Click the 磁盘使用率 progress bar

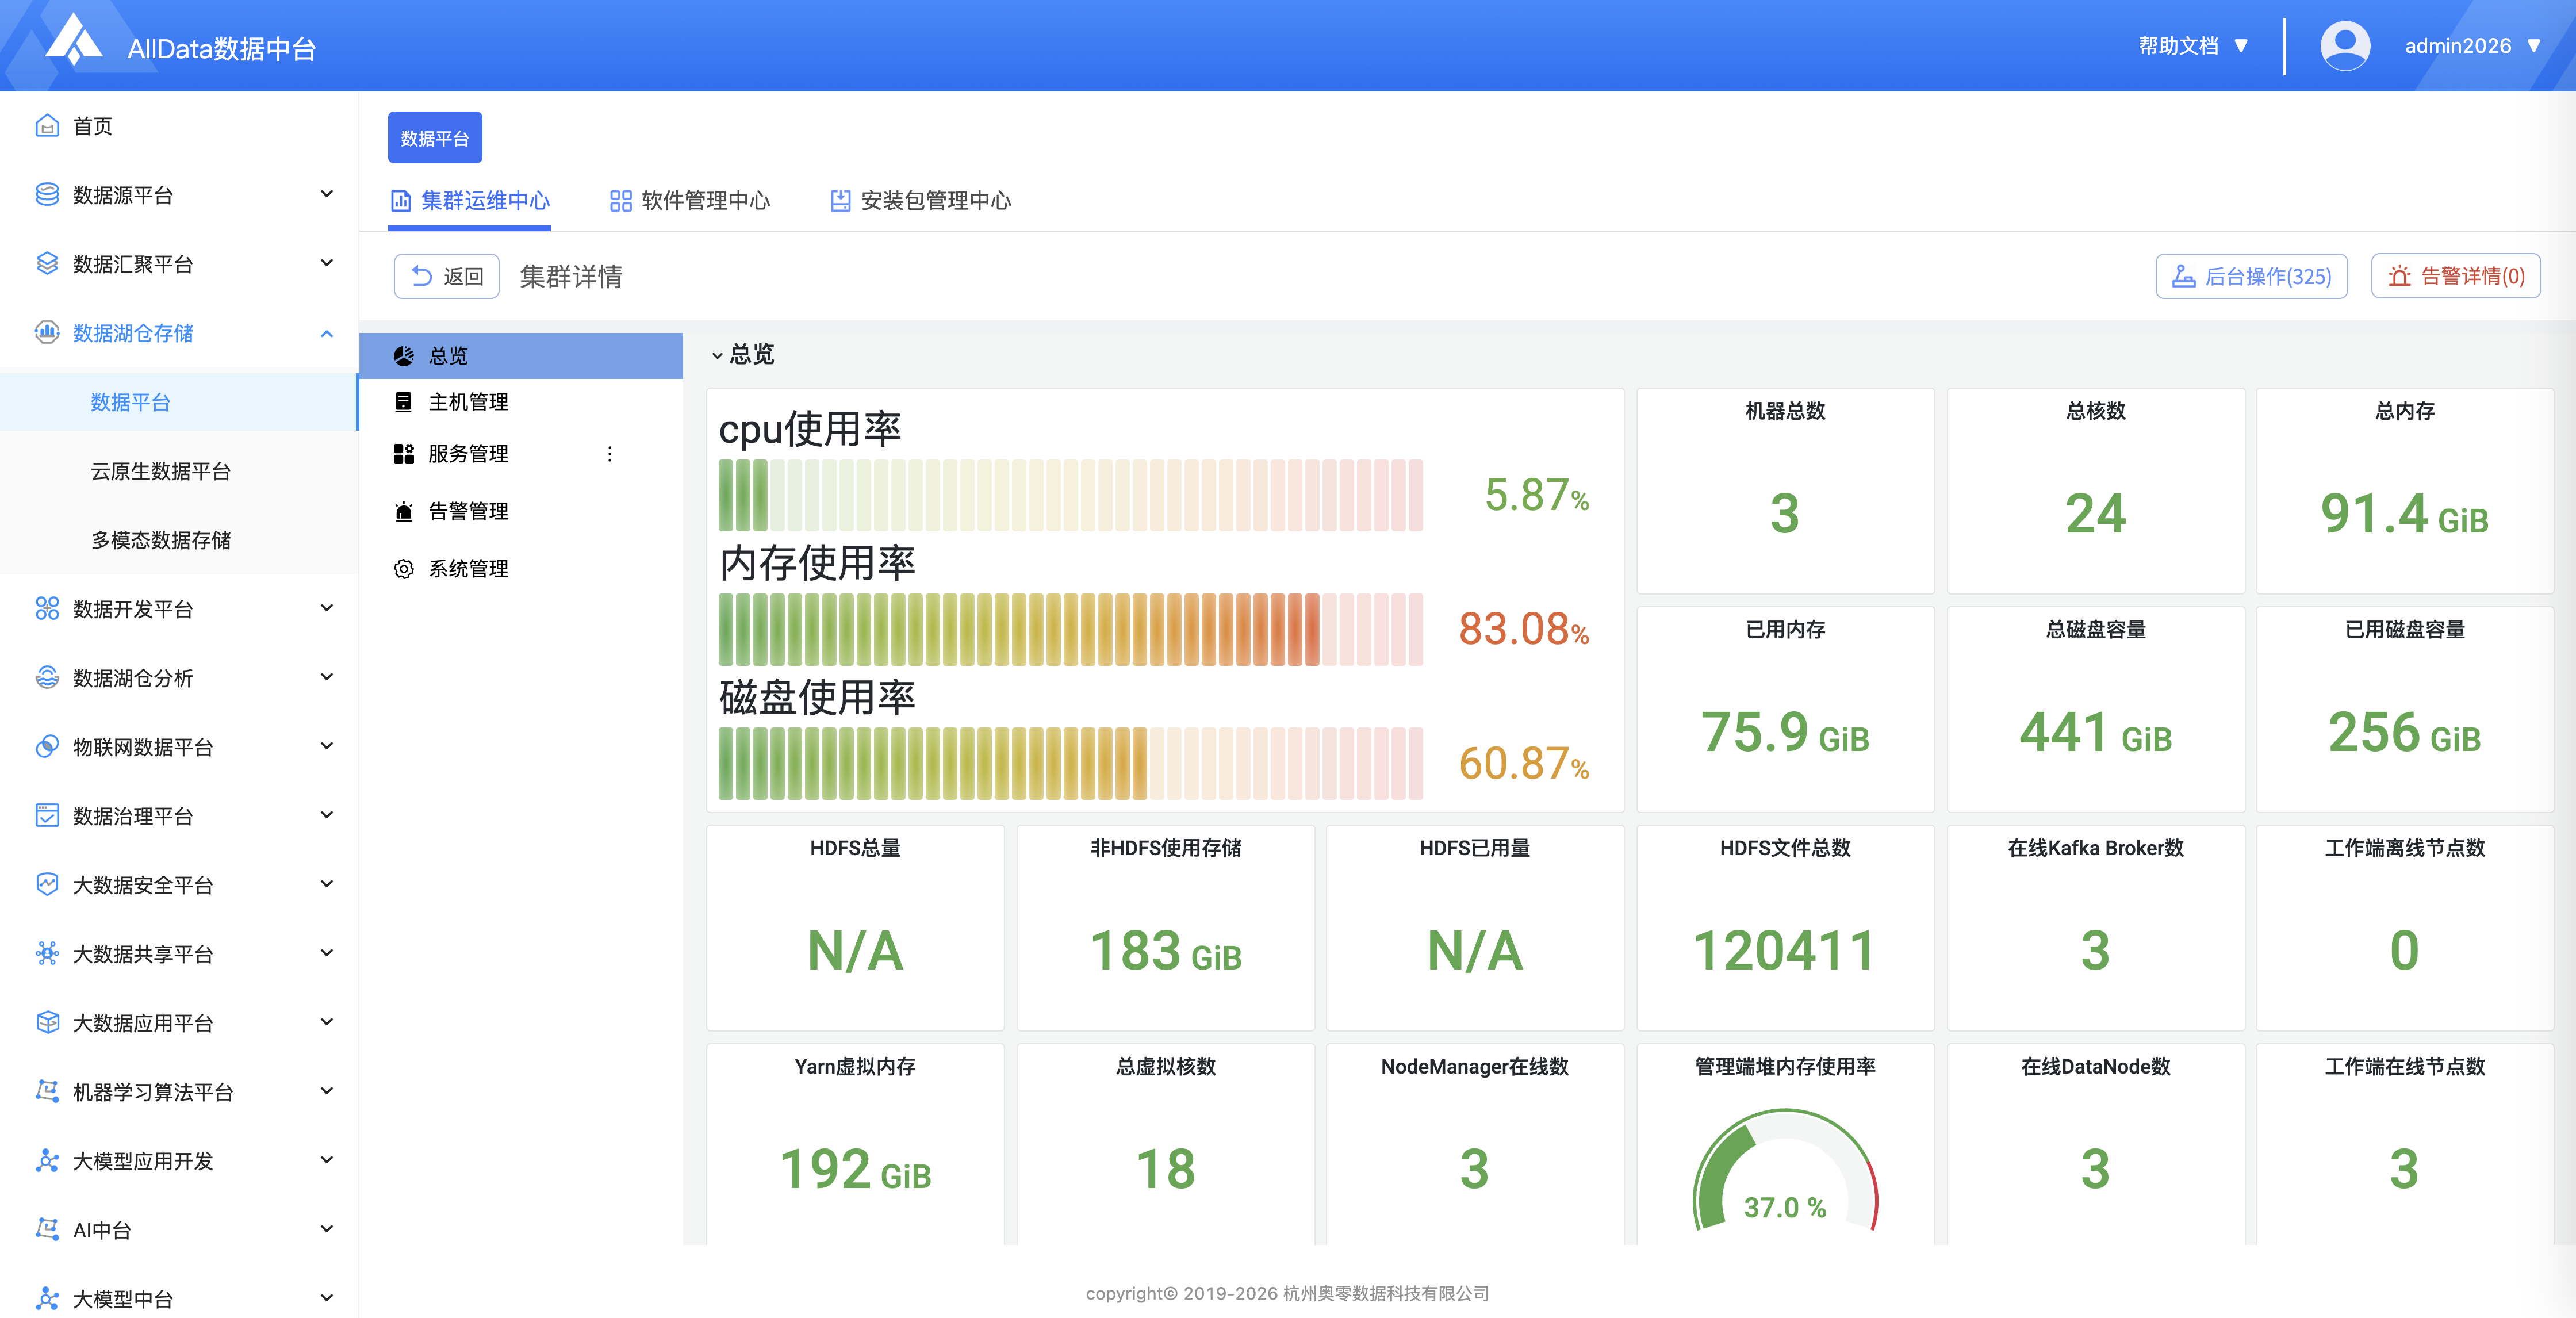pyautogui.click(x=1070, y=764)
